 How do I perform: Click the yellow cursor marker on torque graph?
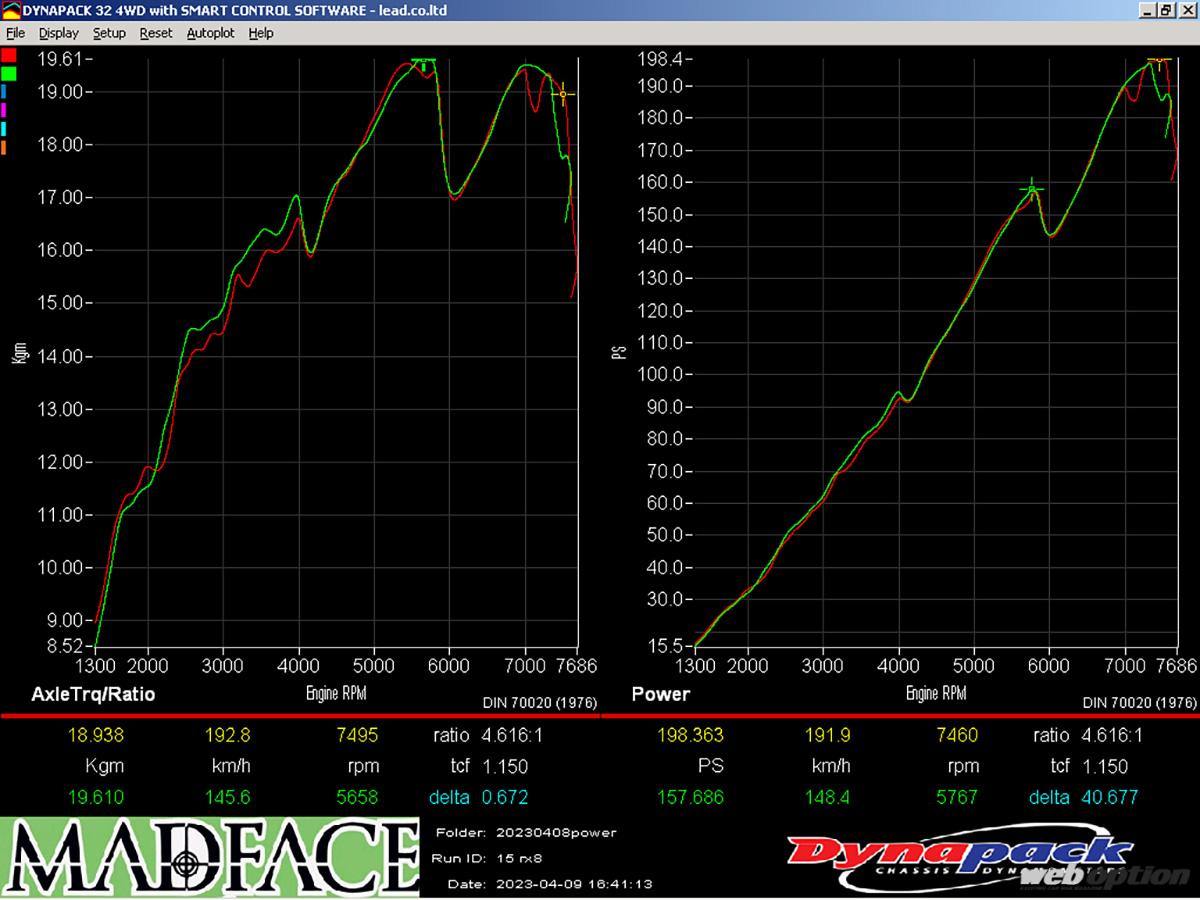click(563, 94)
